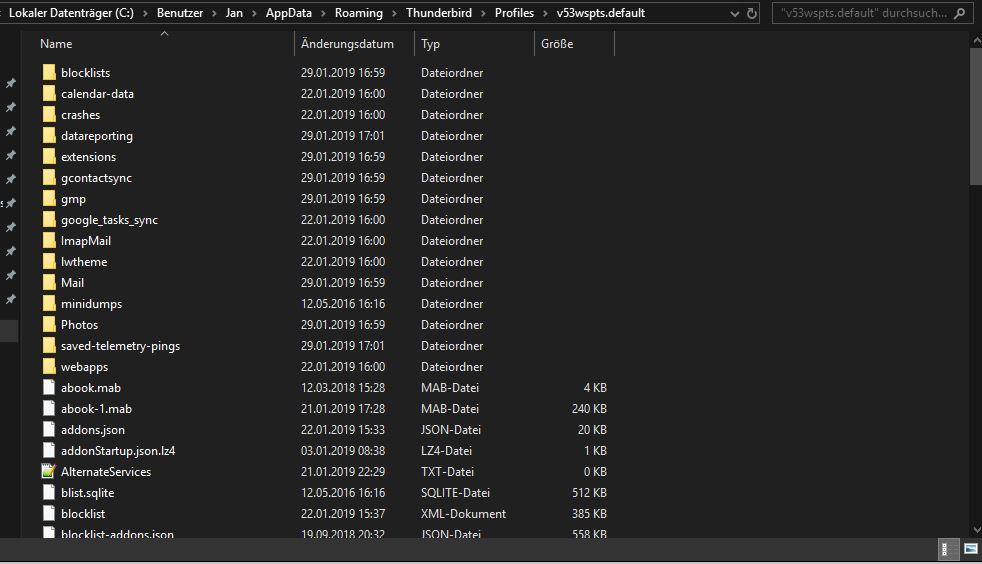Switch to large thumbnails view
The image size is (982, 564).
[969, 549]
